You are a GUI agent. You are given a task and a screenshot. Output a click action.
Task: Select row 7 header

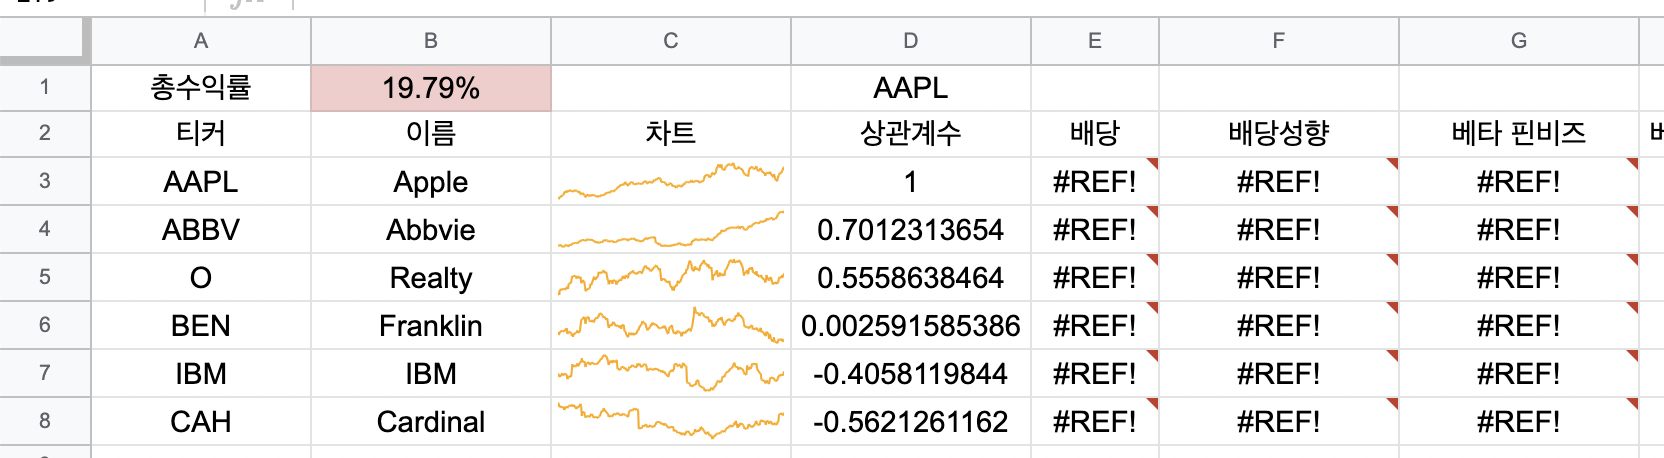coord(45,373)
